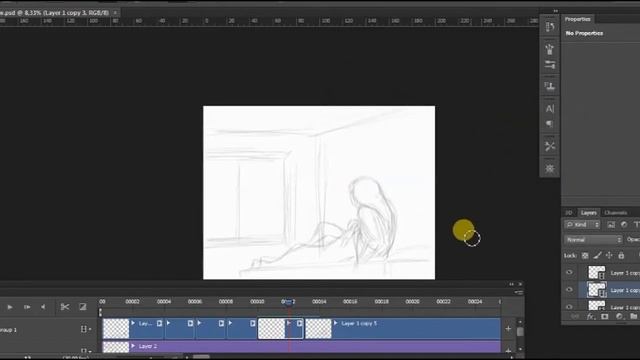Switch to the Channels tab
Image resolution: width=640 pixels, height=360 pixels.
616,213
